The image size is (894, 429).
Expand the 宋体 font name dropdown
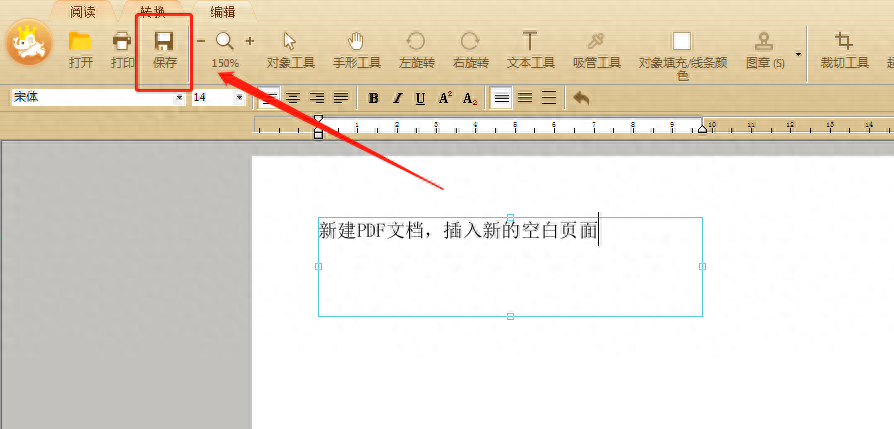click(x=180, y=98)
